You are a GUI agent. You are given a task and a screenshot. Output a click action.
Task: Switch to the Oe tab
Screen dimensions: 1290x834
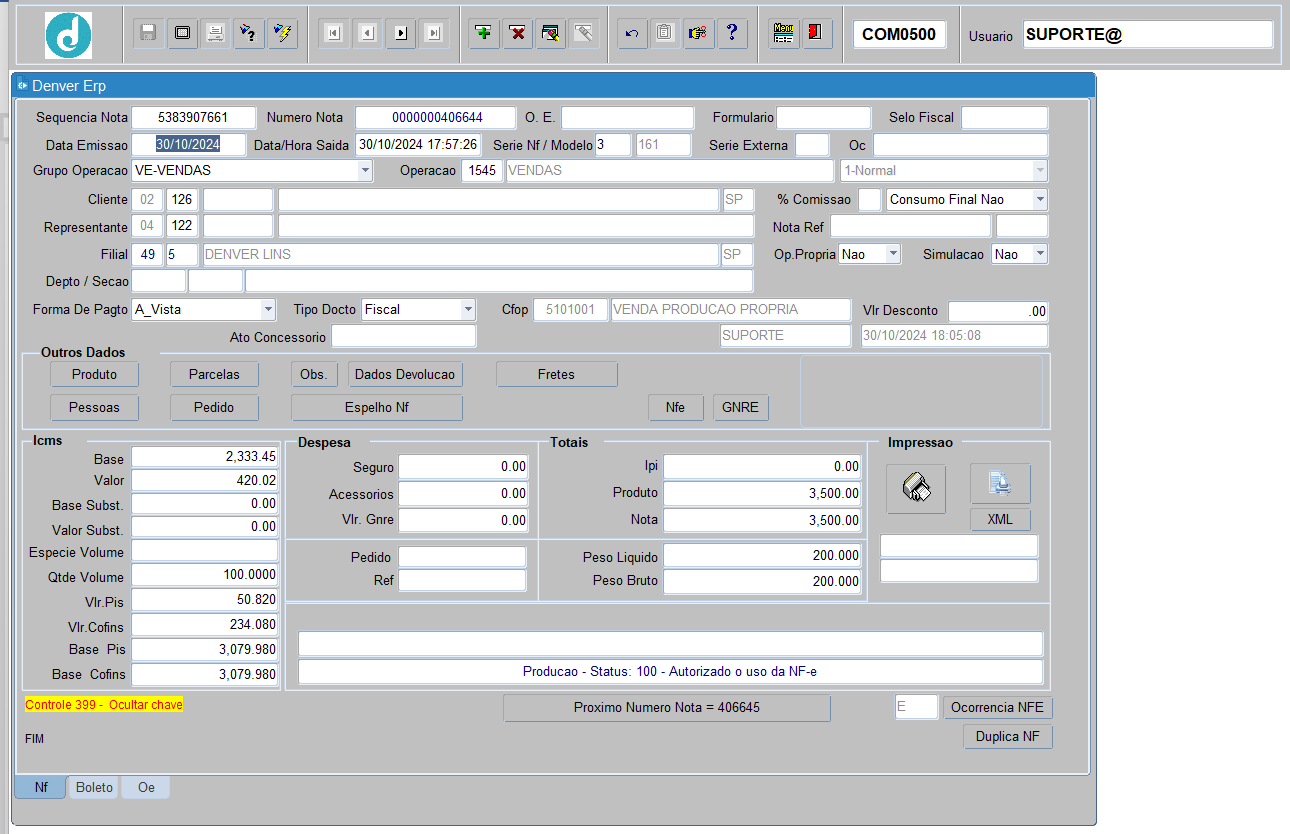146,787
